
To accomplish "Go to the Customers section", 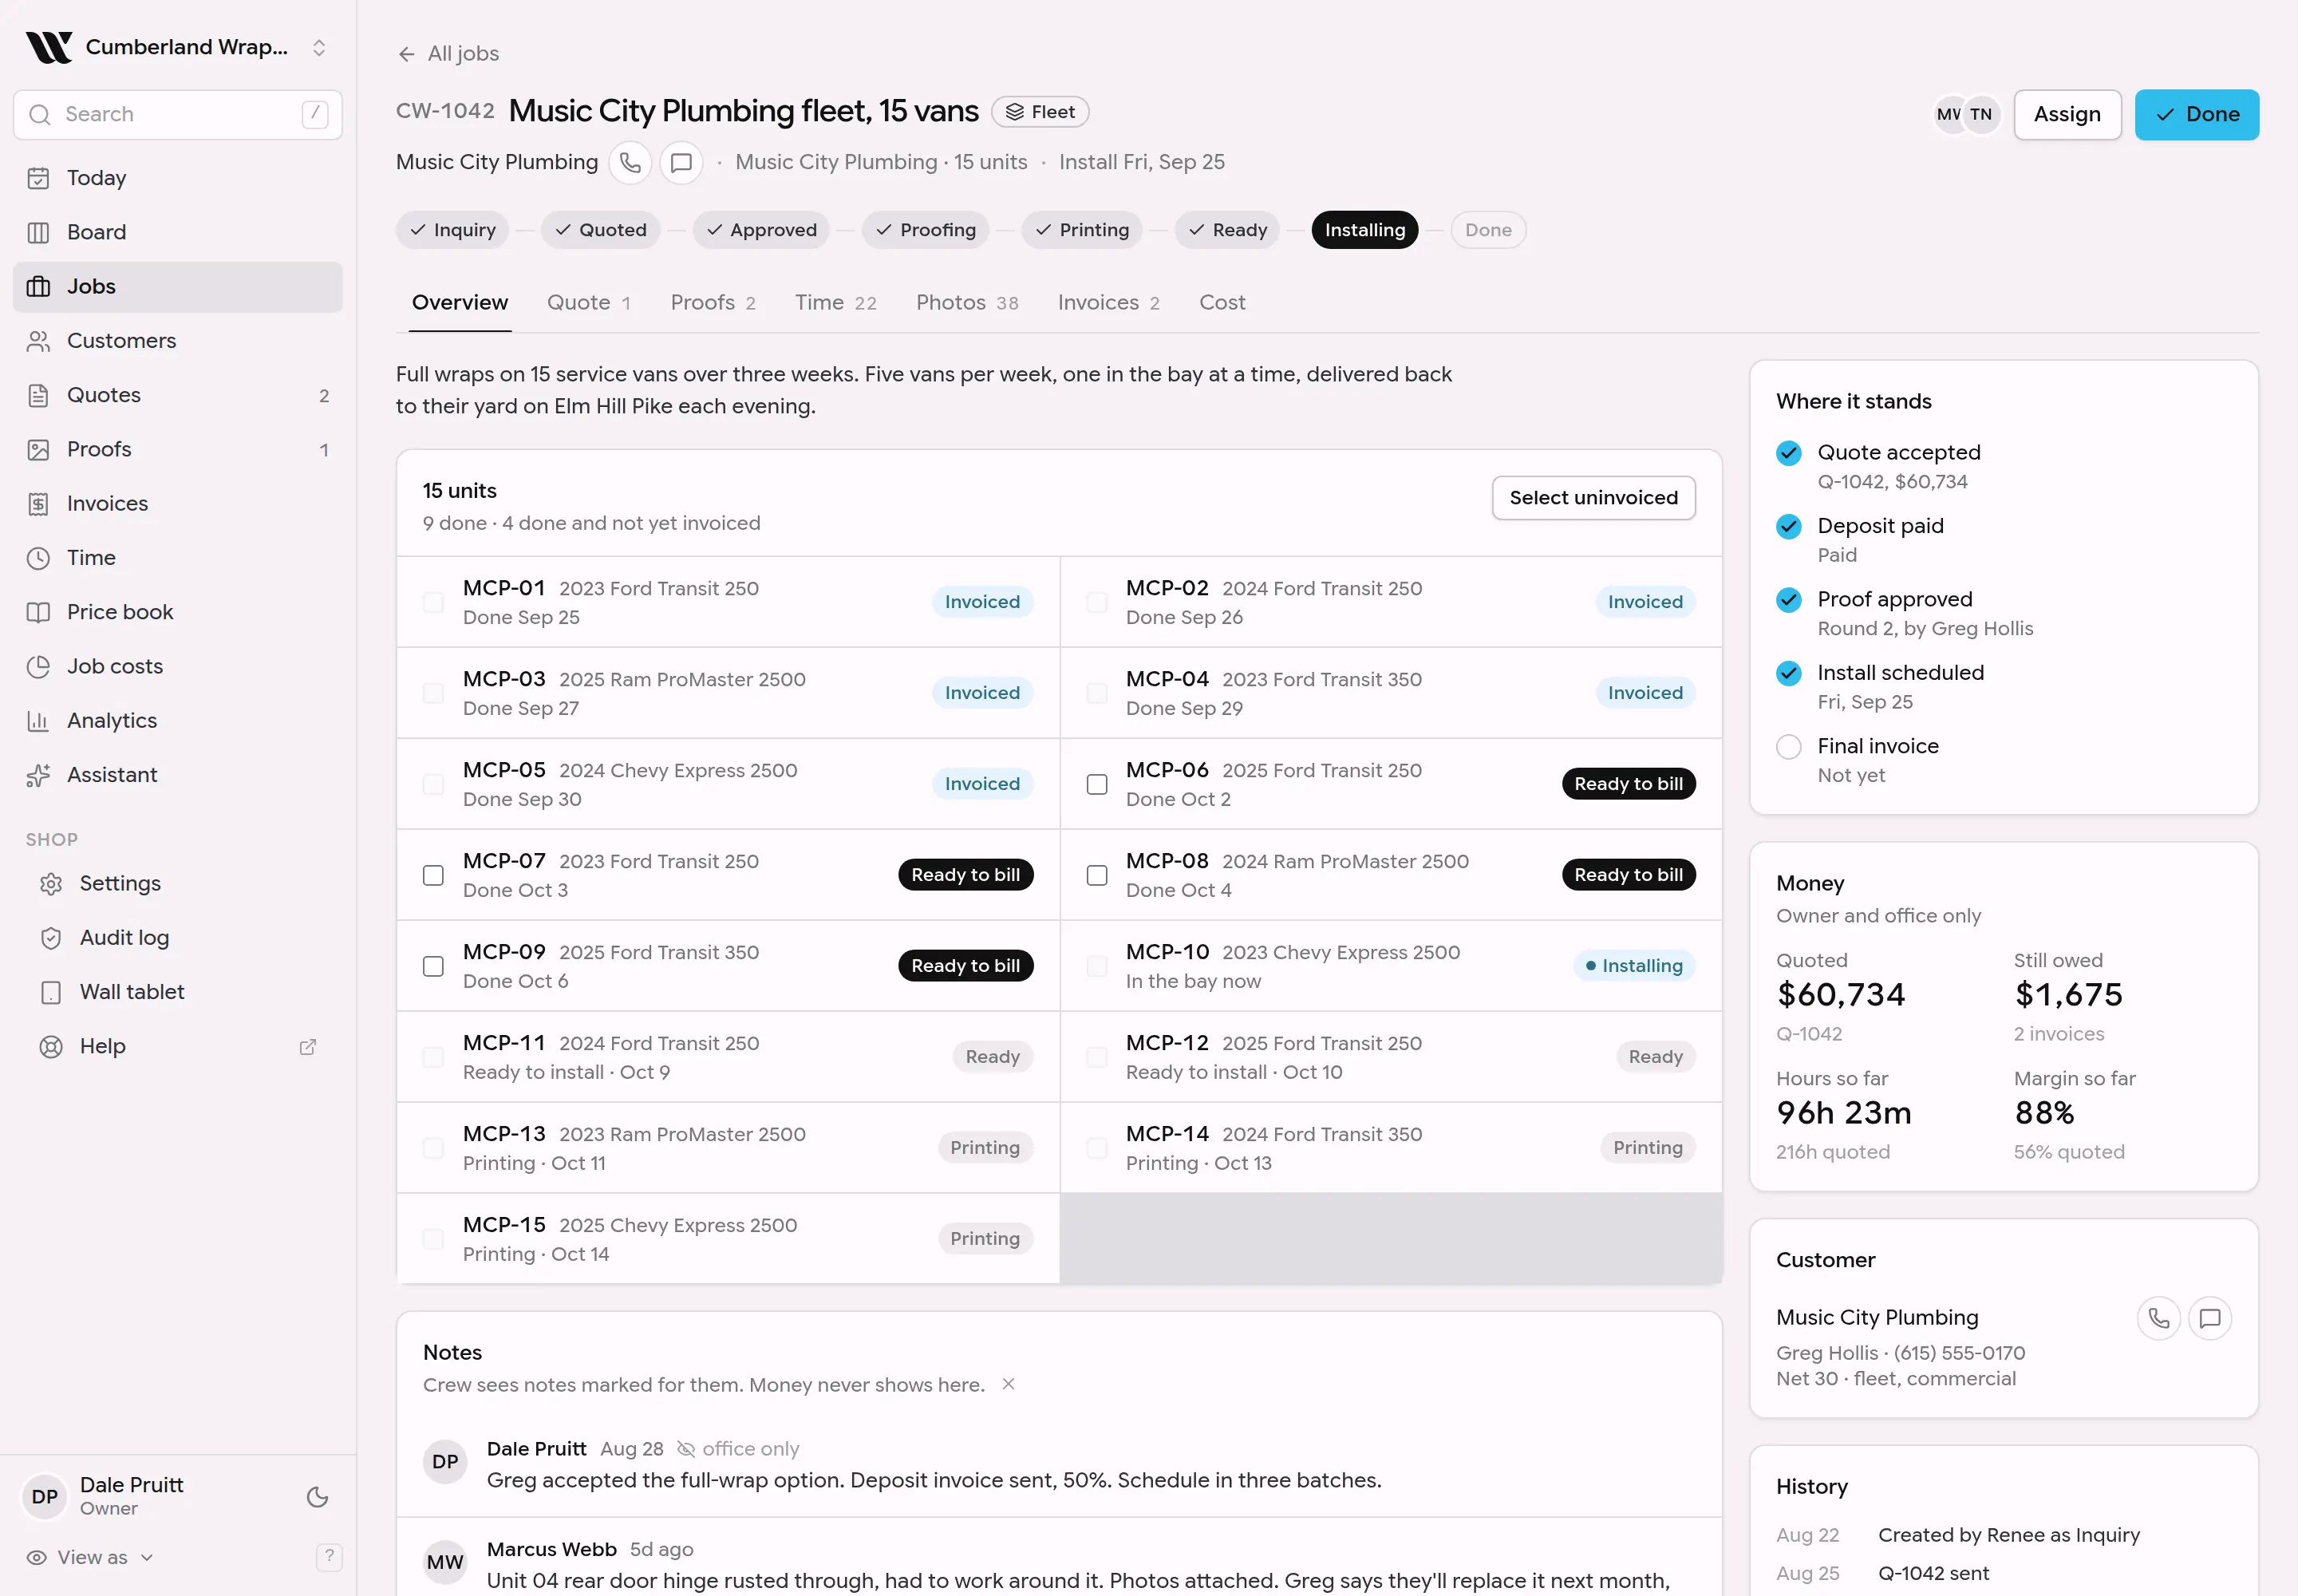I will (177, 341).
